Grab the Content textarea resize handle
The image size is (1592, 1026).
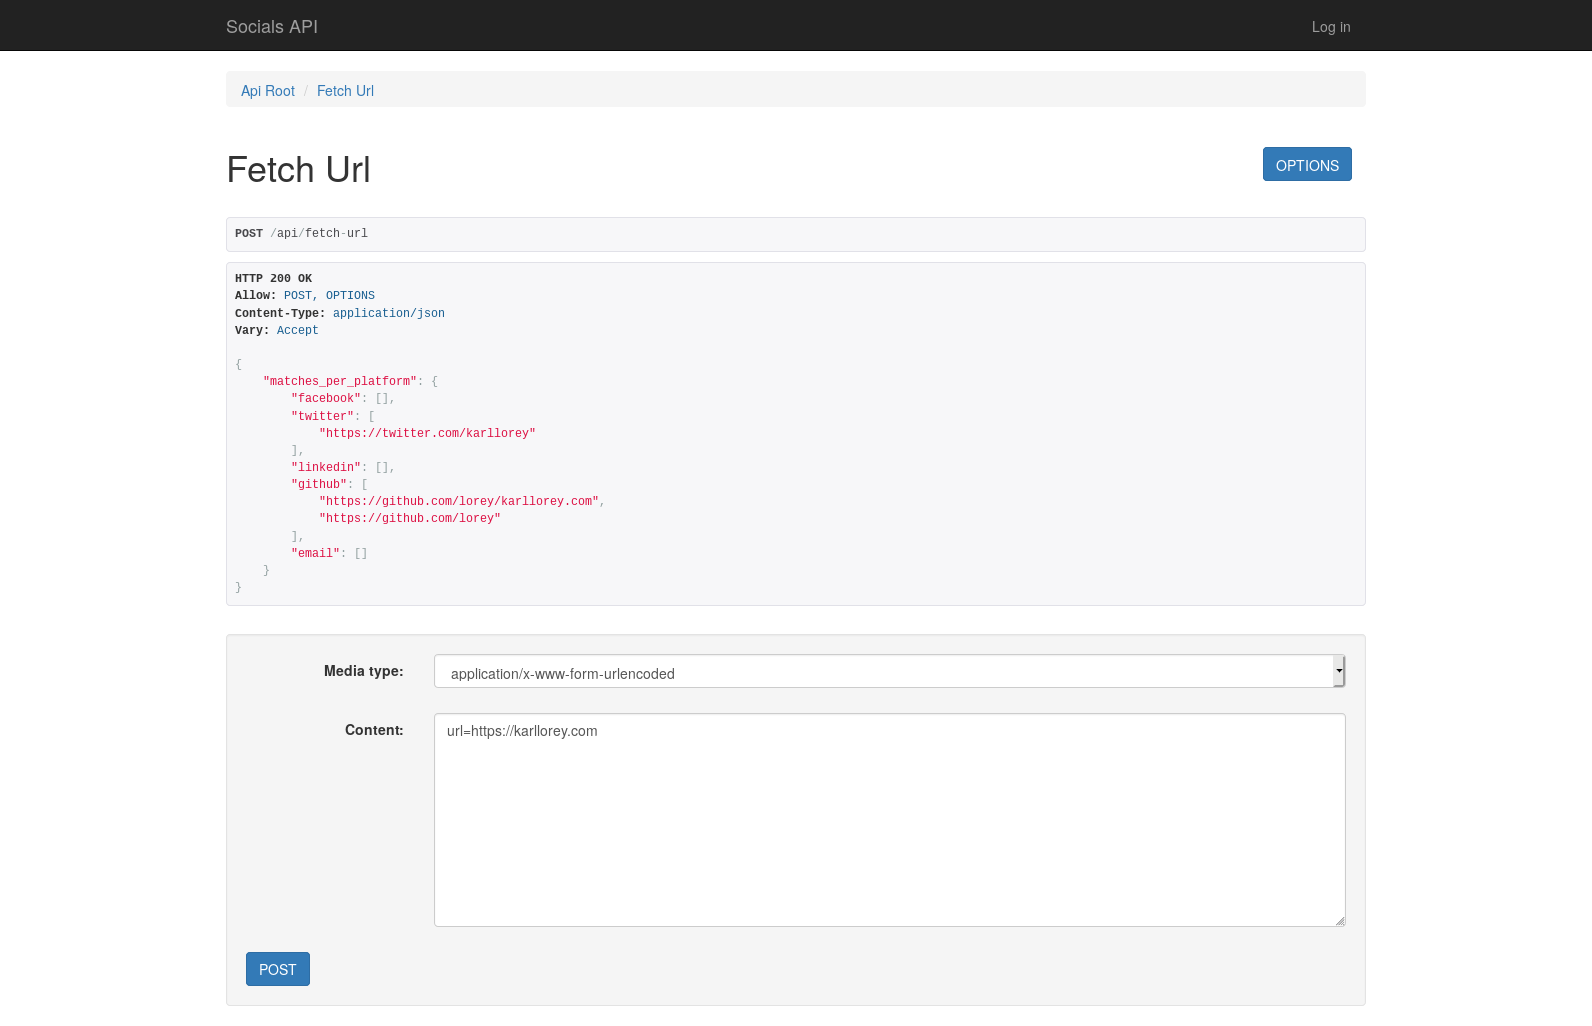[x=1340, y=921]
